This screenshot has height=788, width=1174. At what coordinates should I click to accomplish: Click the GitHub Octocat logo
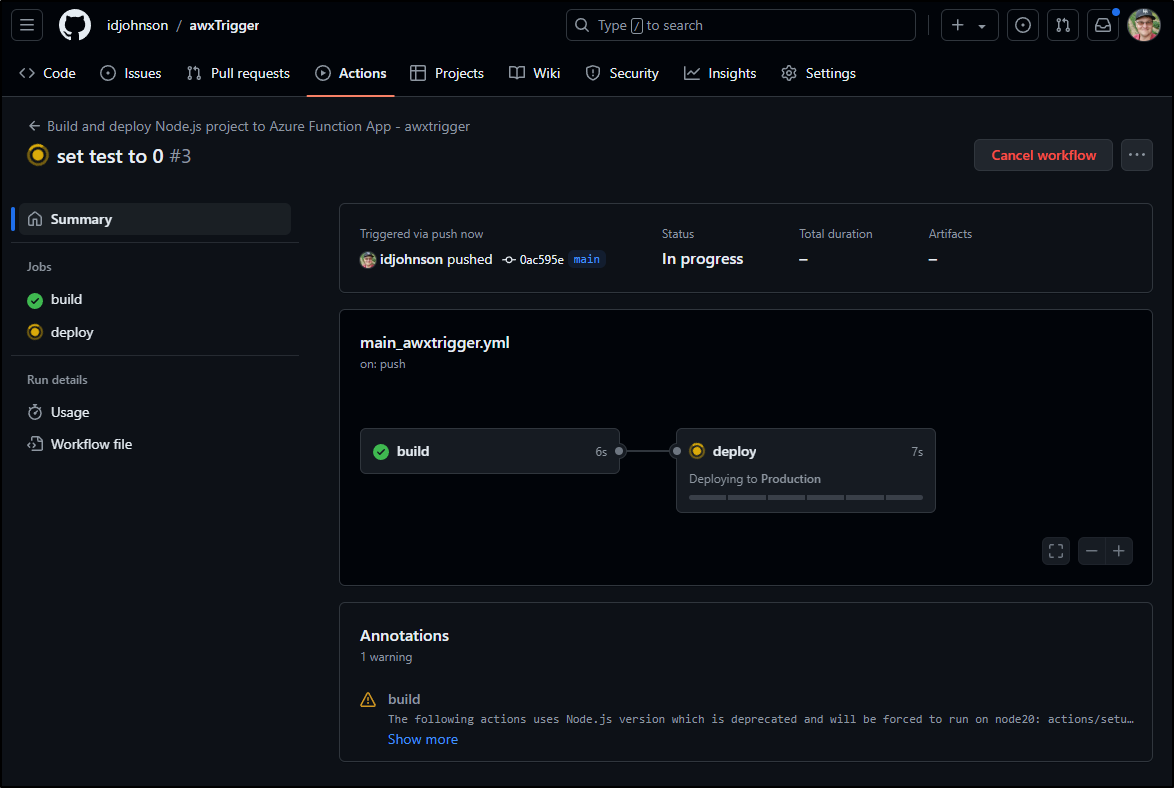[x=75, y=25]
